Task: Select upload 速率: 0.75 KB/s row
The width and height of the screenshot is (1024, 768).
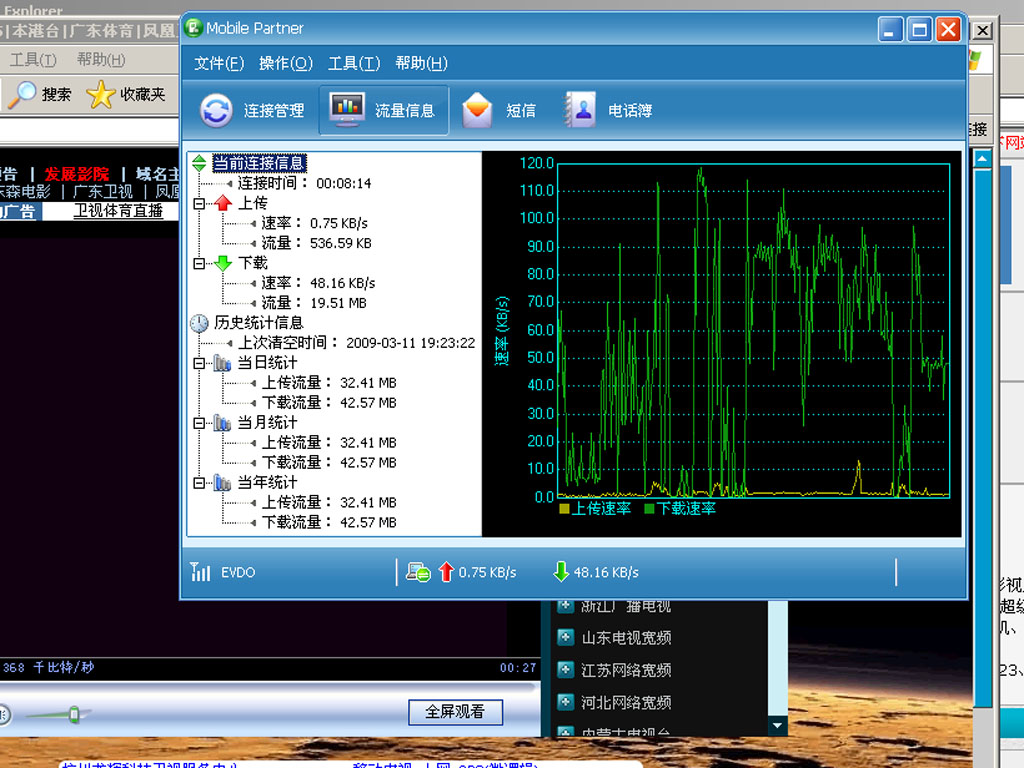Action: tap(315, 223)
